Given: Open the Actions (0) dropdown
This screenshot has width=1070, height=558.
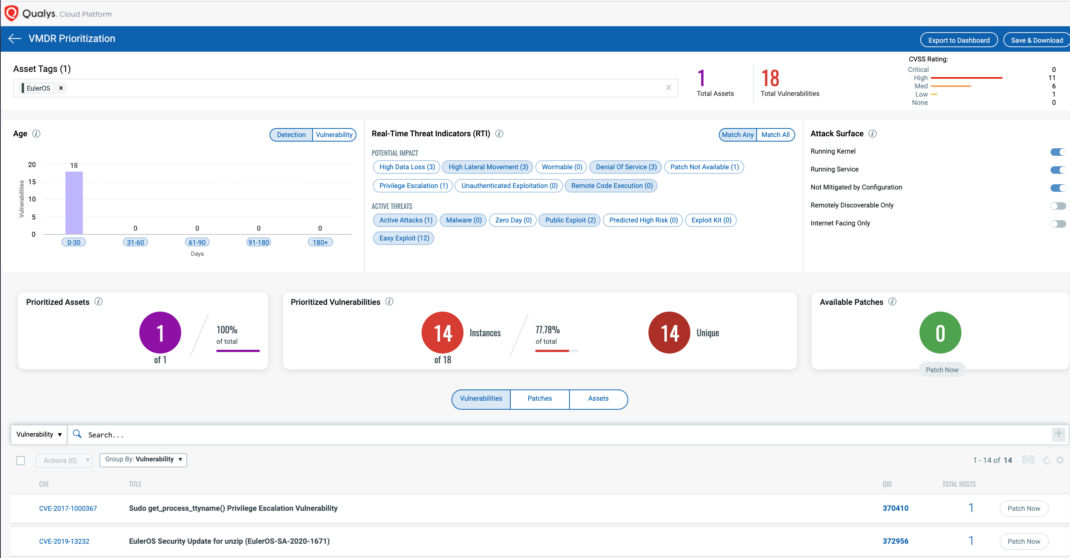Looking at the screenshot, I should [64, 460].
